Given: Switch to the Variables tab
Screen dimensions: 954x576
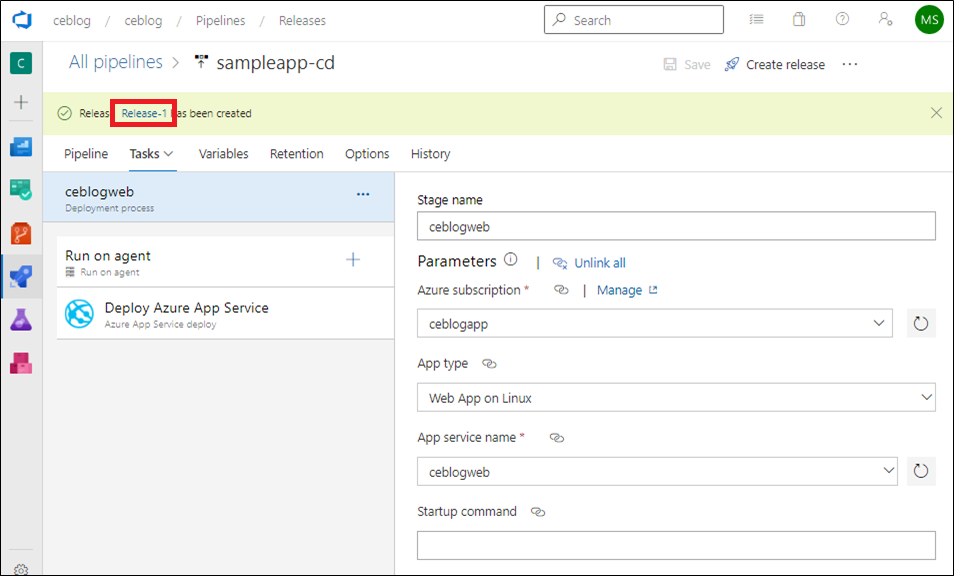Looking at the screenshot, I should coord(223,154).
